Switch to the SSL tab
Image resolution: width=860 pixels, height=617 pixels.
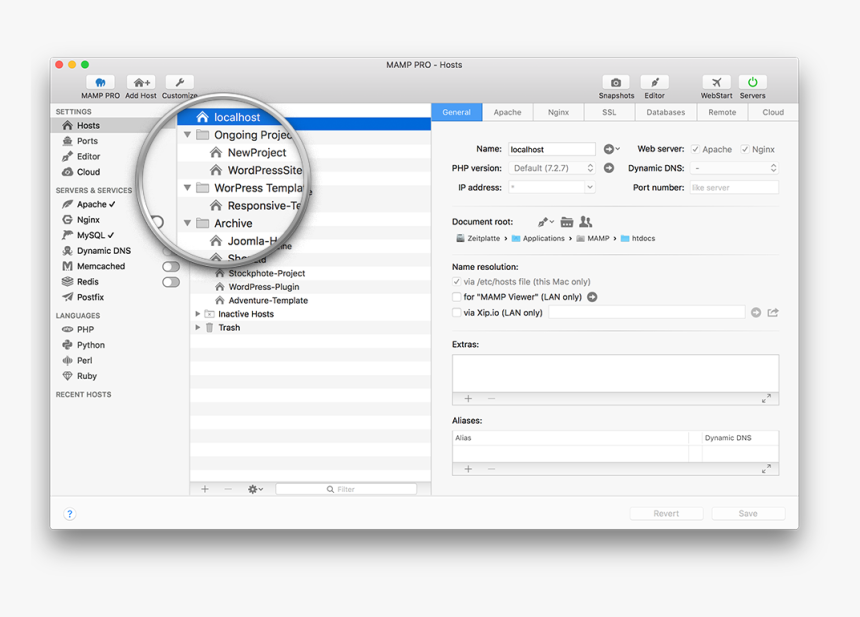click(x=609, y=112)
